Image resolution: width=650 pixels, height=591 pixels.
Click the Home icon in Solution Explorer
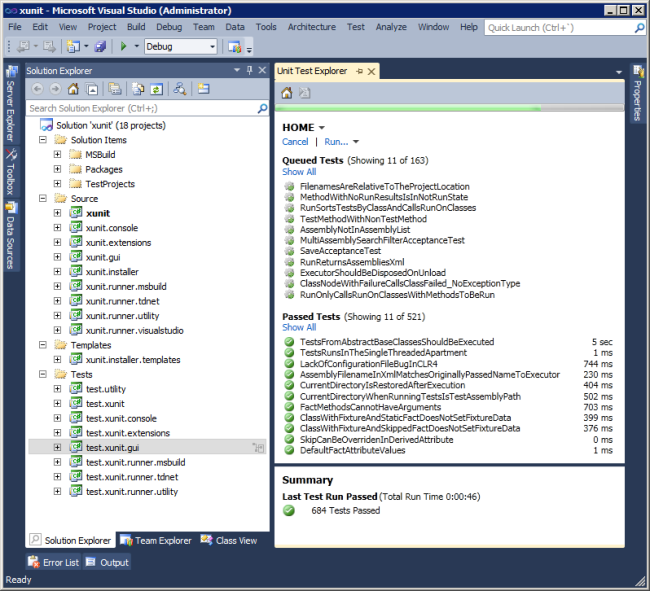(73, 89)
